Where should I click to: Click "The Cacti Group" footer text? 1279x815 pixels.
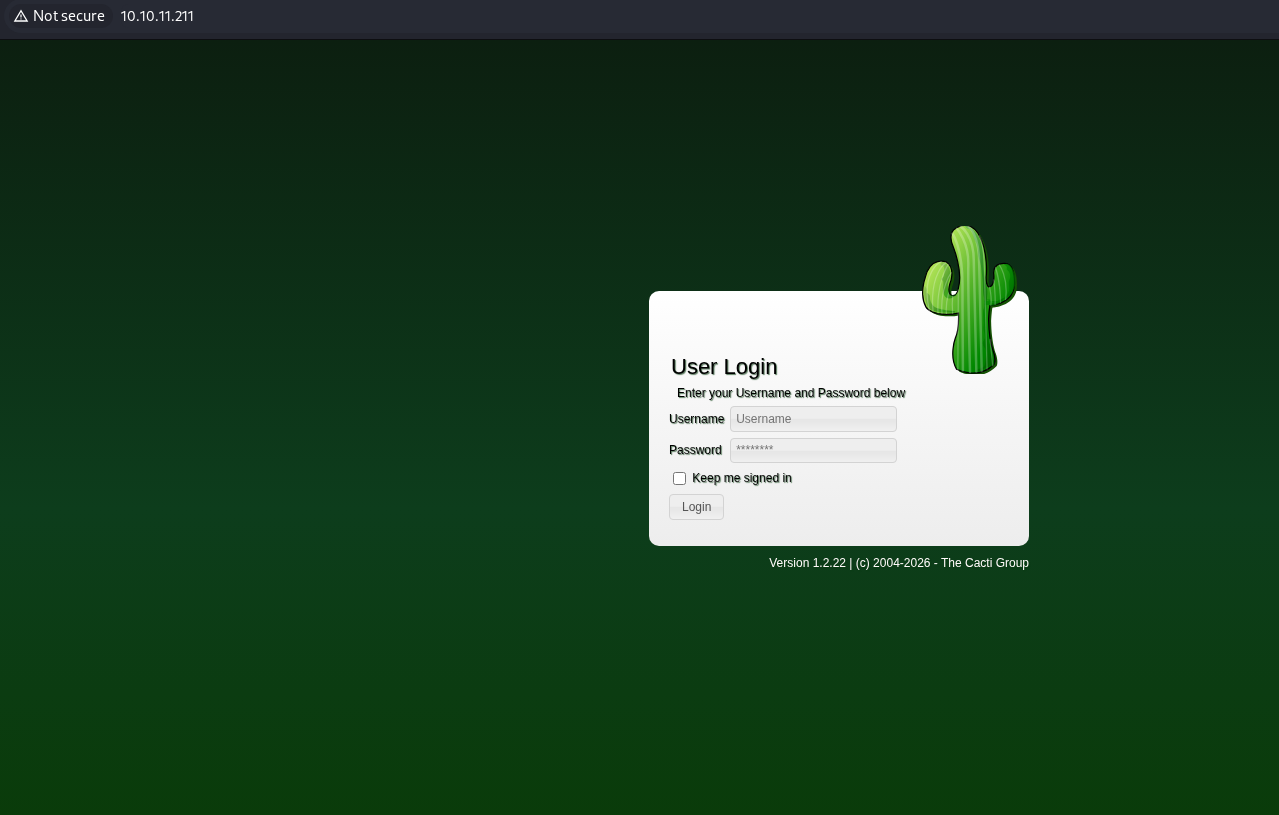click(x=984, y=563)
